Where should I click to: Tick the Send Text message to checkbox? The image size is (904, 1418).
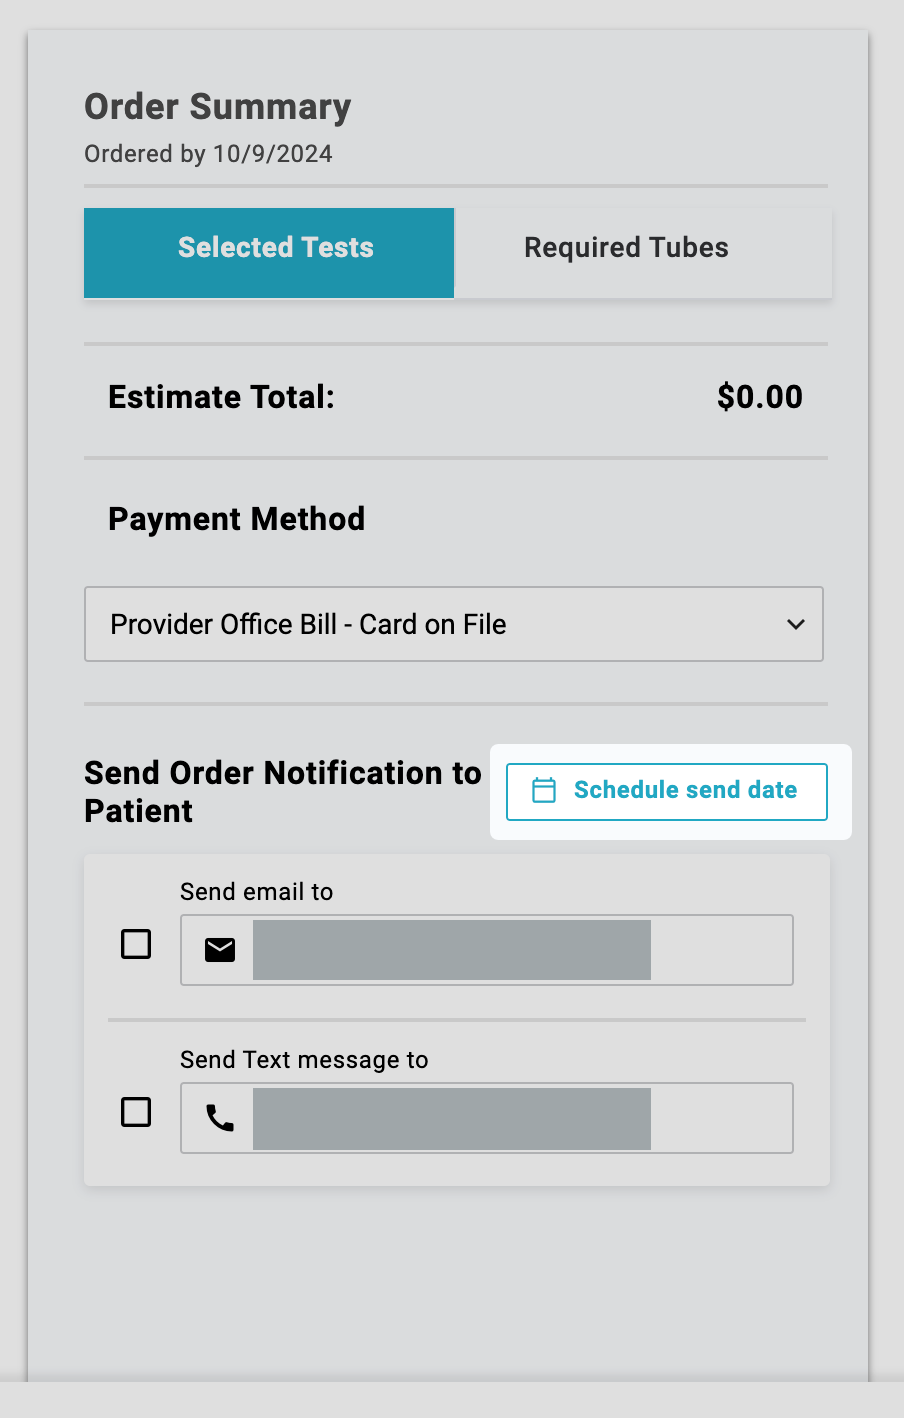click(136, 1112)
